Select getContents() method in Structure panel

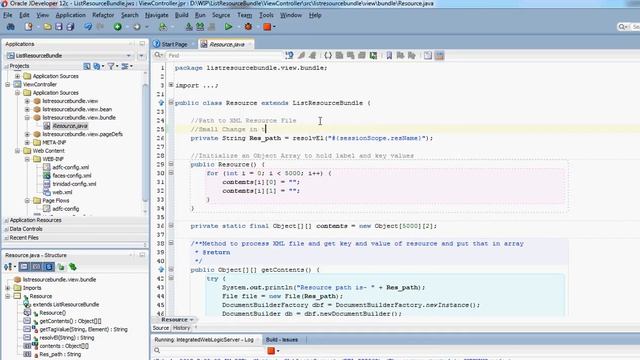click(x=70, y=321)
